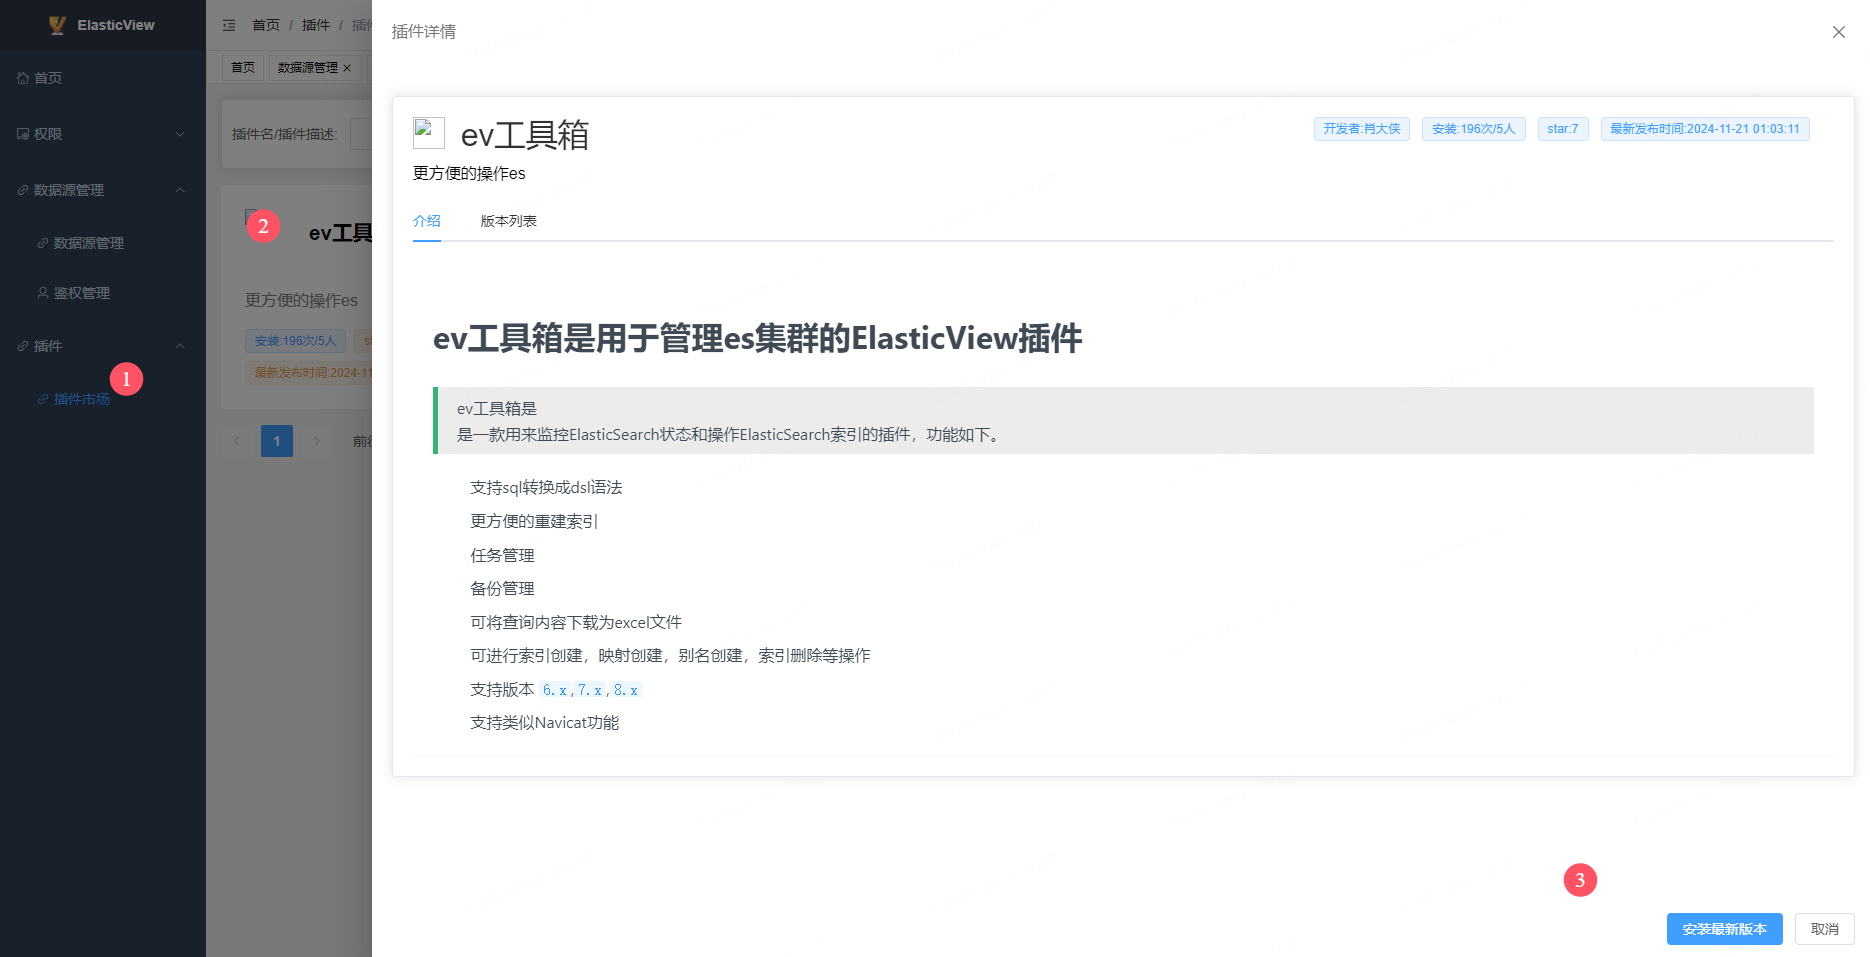Switch to the 介绍 tab
This screenshot has height=957, width=1870.
click(x=427, y=221)
